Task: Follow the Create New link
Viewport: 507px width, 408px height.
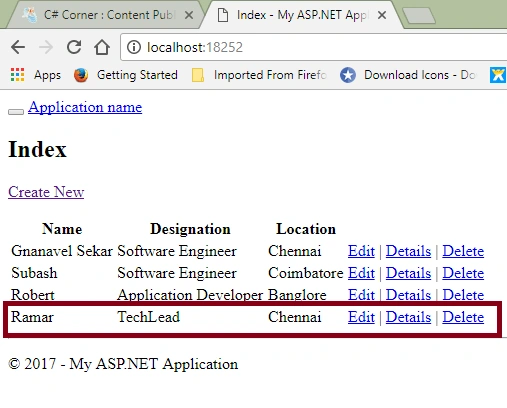Action: point(46,192)
